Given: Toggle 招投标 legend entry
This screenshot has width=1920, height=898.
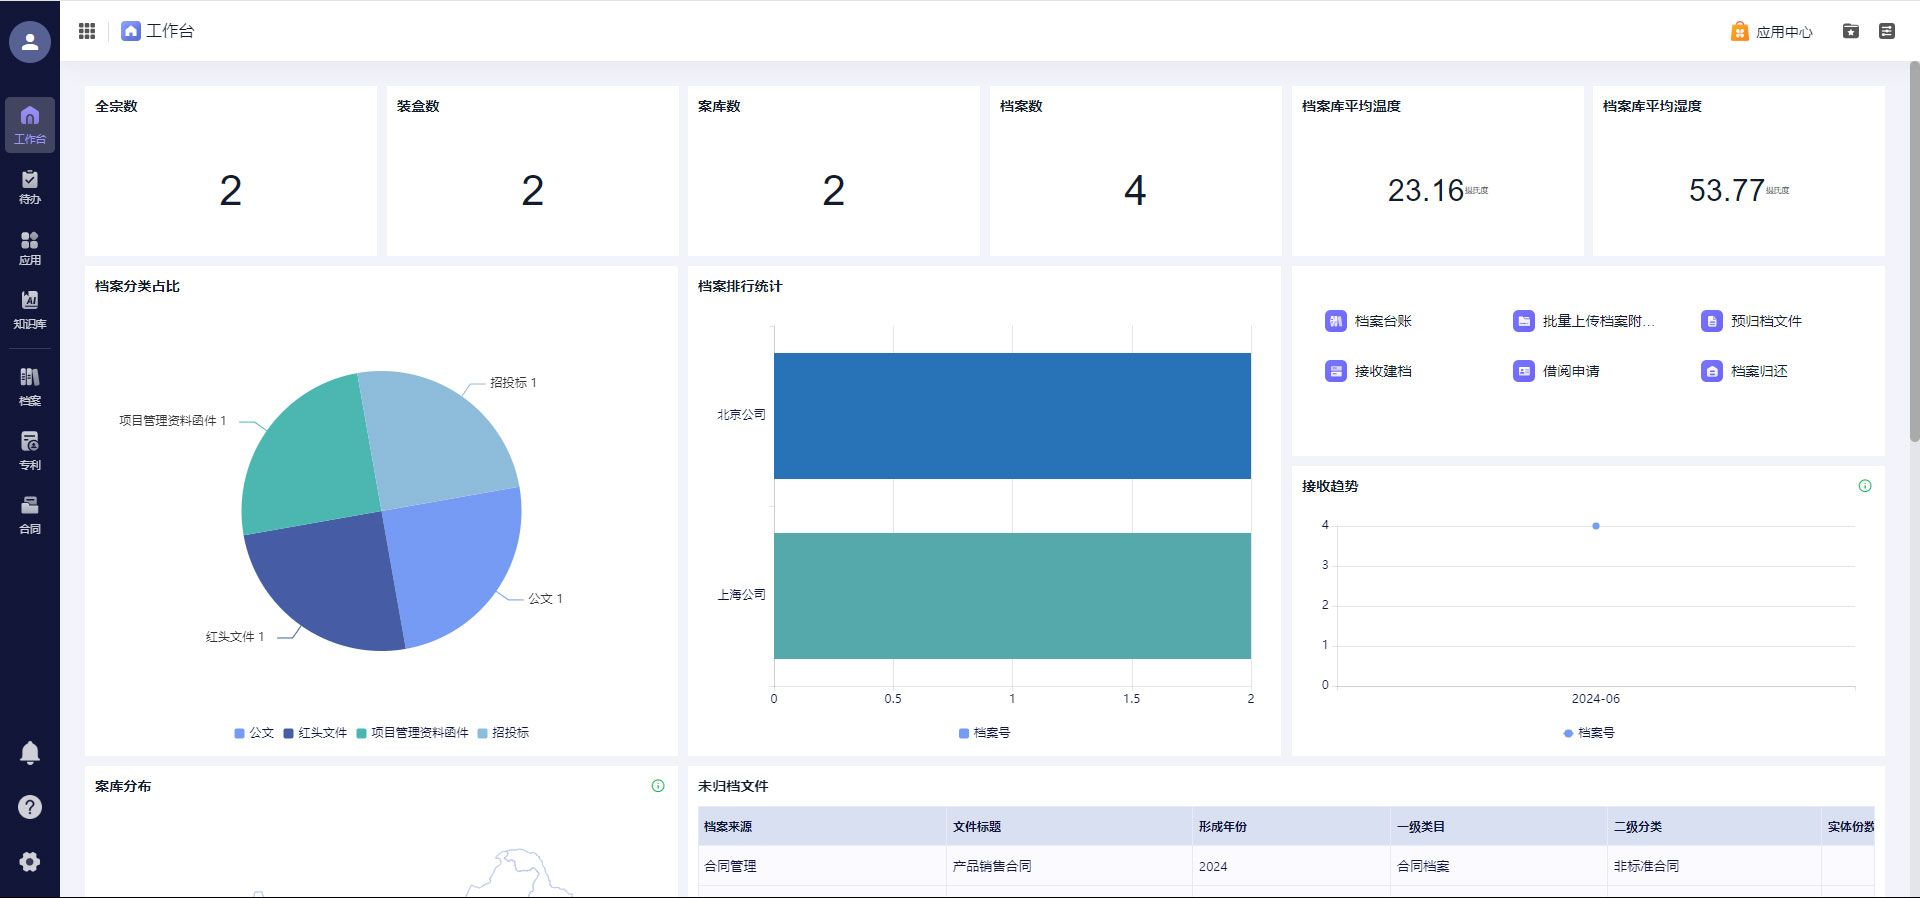Looking at the screenshot, I should [503, 733].
